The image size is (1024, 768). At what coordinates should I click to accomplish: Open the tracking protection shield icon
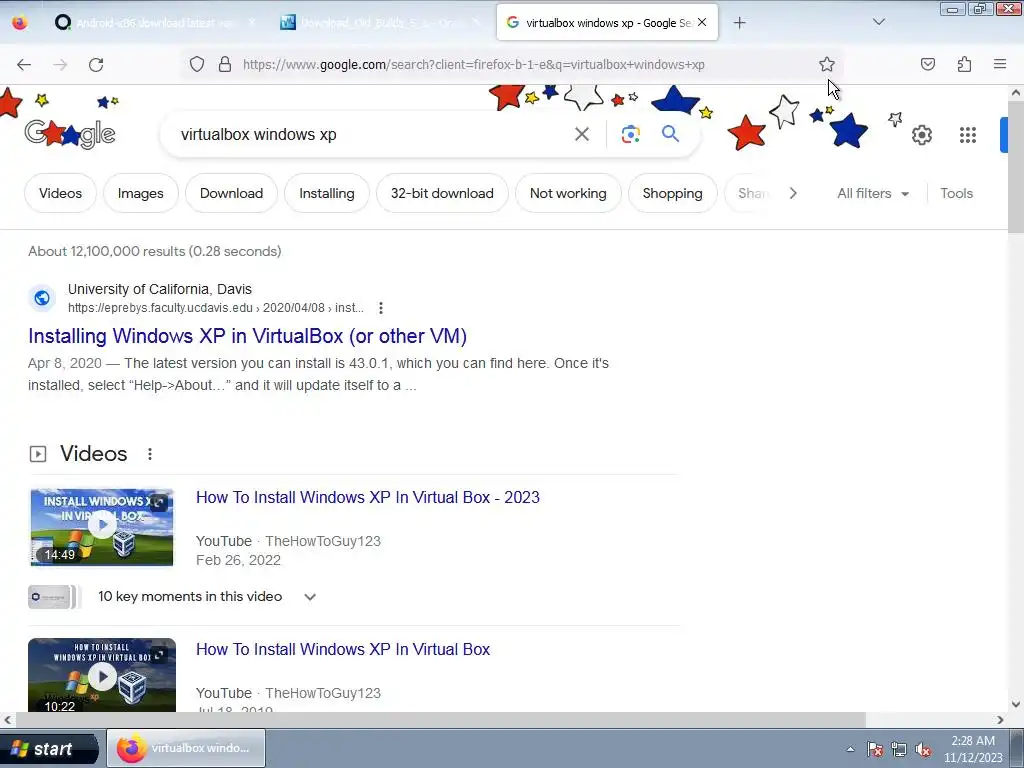[x=197, y=65]
